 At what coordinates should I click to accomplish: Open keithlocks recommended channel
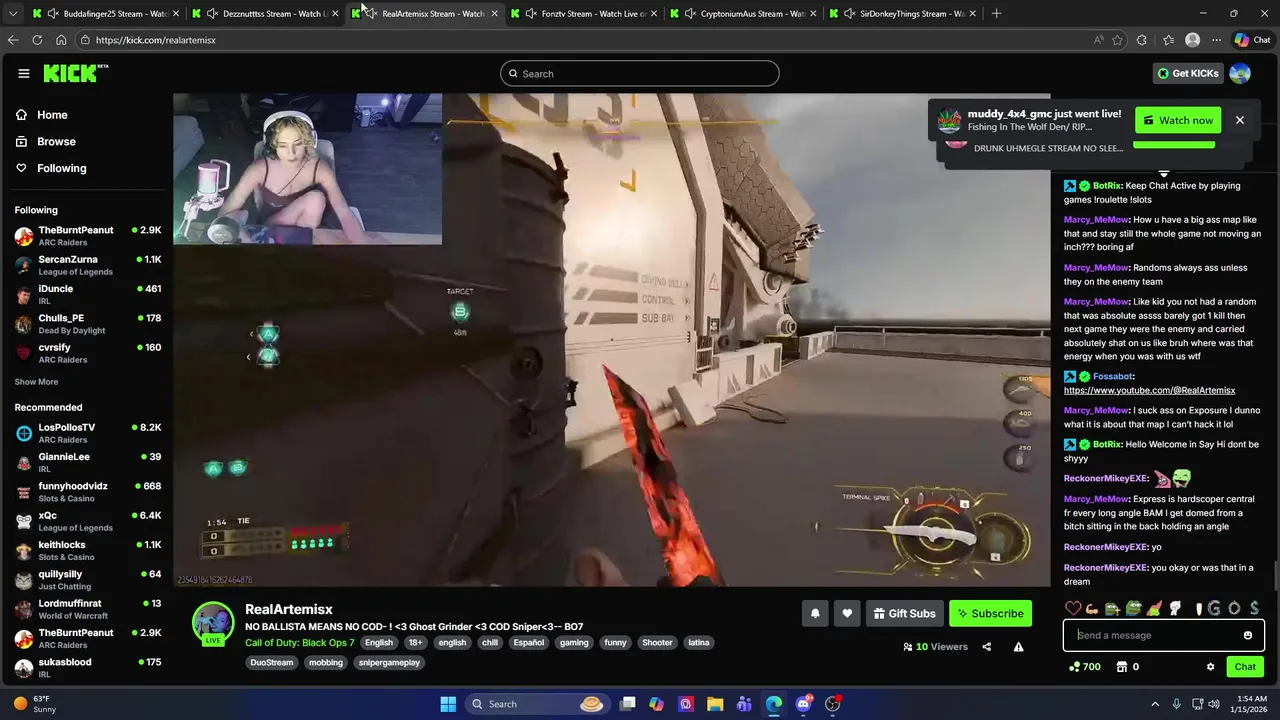(87, 550)
